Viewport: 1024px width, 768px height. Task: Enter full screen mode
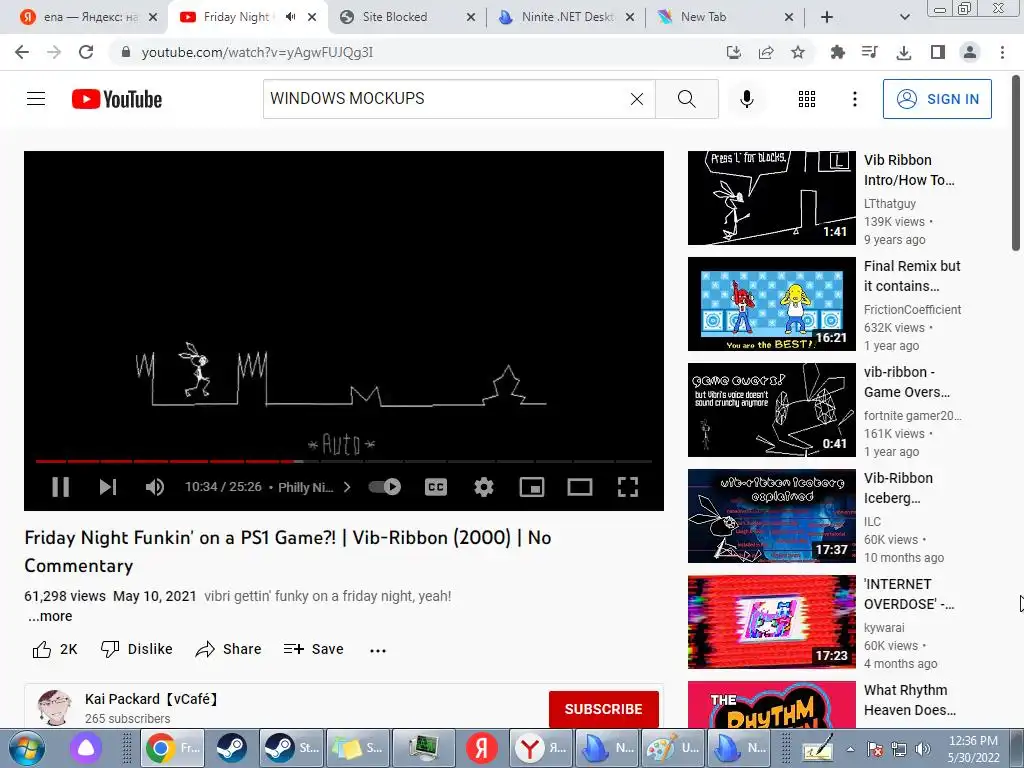(628, 487)
